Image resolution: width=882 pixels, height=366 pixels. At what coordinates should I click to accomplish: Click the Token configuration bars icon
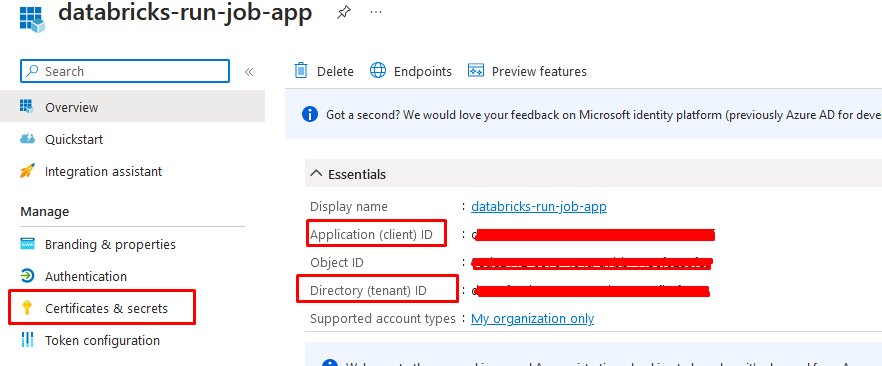tap(26, 340)
